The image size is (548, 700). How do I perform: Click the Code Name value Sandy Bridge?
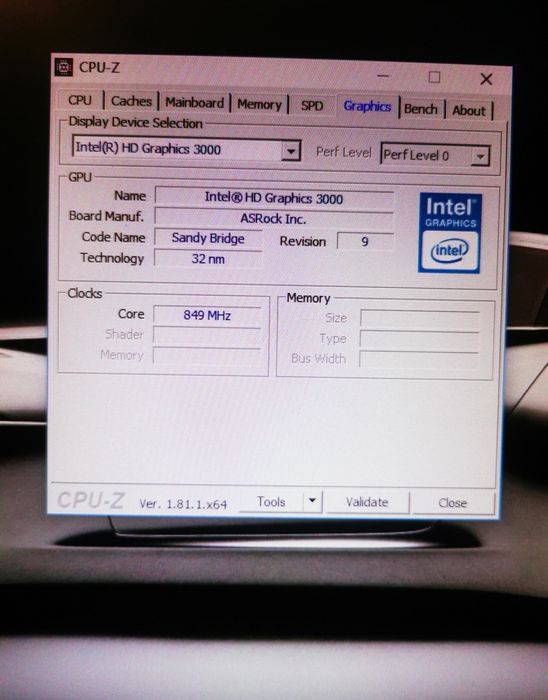coord(208,238)
